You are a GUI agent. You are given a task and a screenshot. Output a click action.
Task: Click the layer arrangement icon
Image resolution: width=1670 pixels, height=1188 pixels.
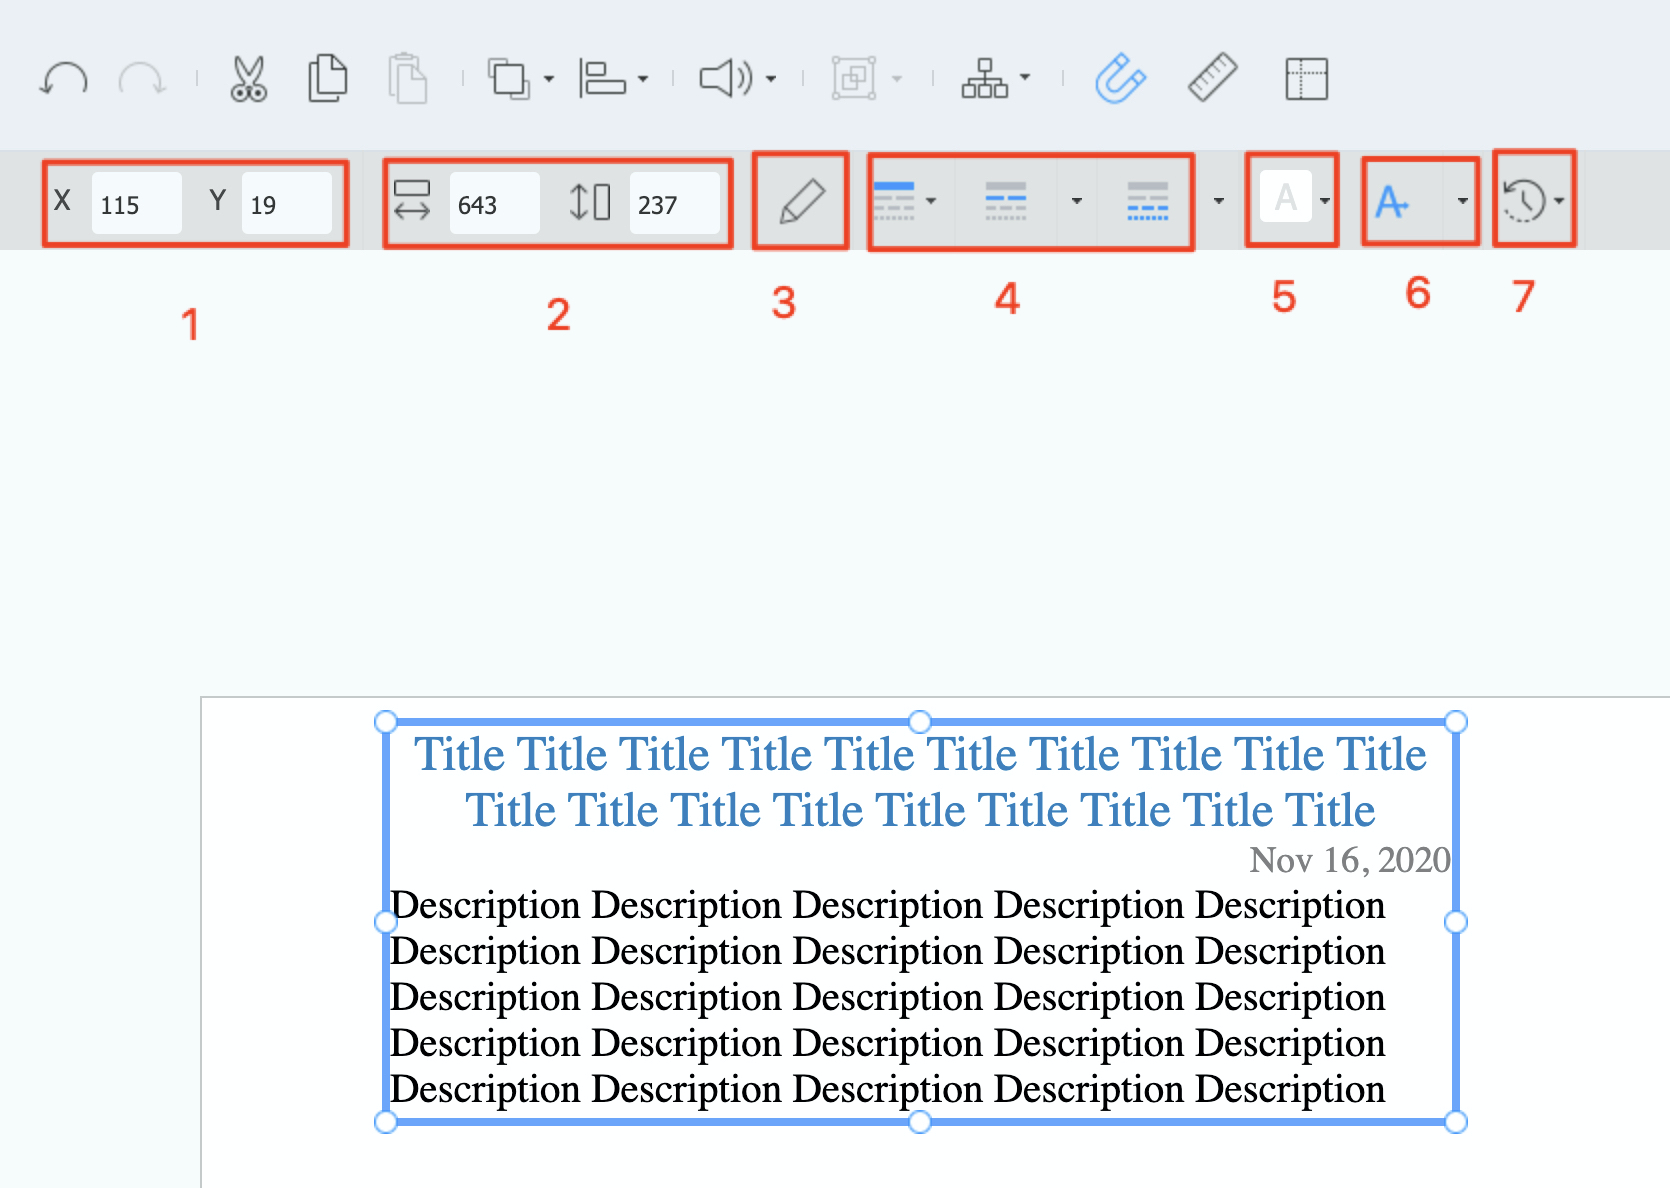(509, 79)
